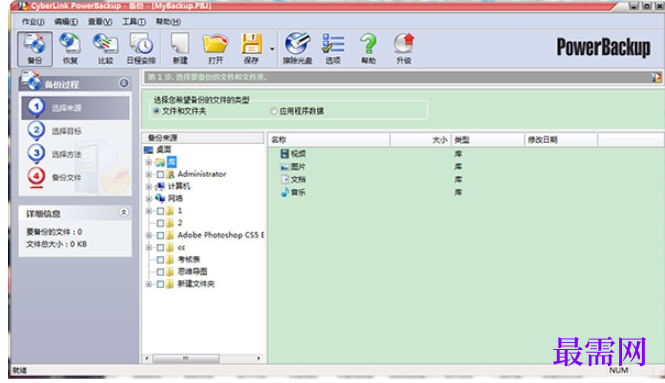
Task: Check the 思维导图 folder checkbox
Action: point(160,272)
